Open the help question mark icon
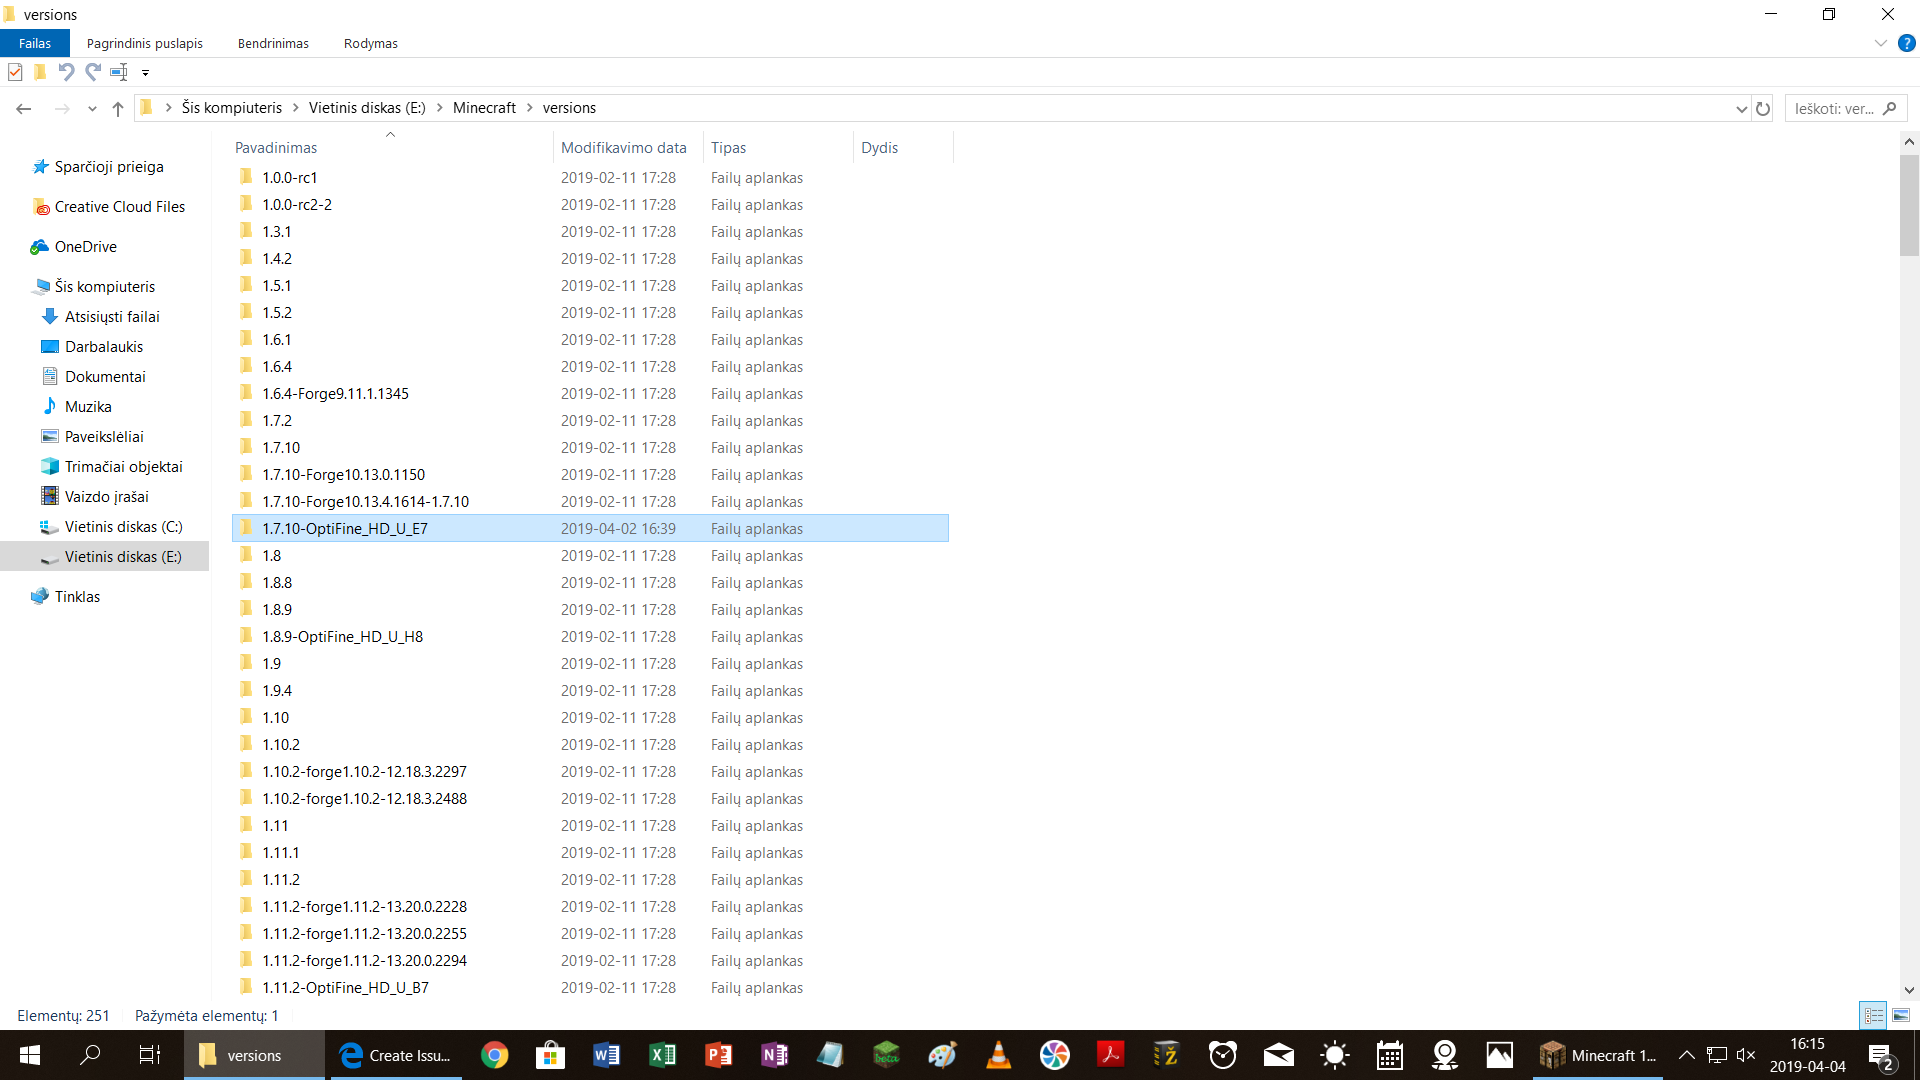 (x=1907, y=43)
